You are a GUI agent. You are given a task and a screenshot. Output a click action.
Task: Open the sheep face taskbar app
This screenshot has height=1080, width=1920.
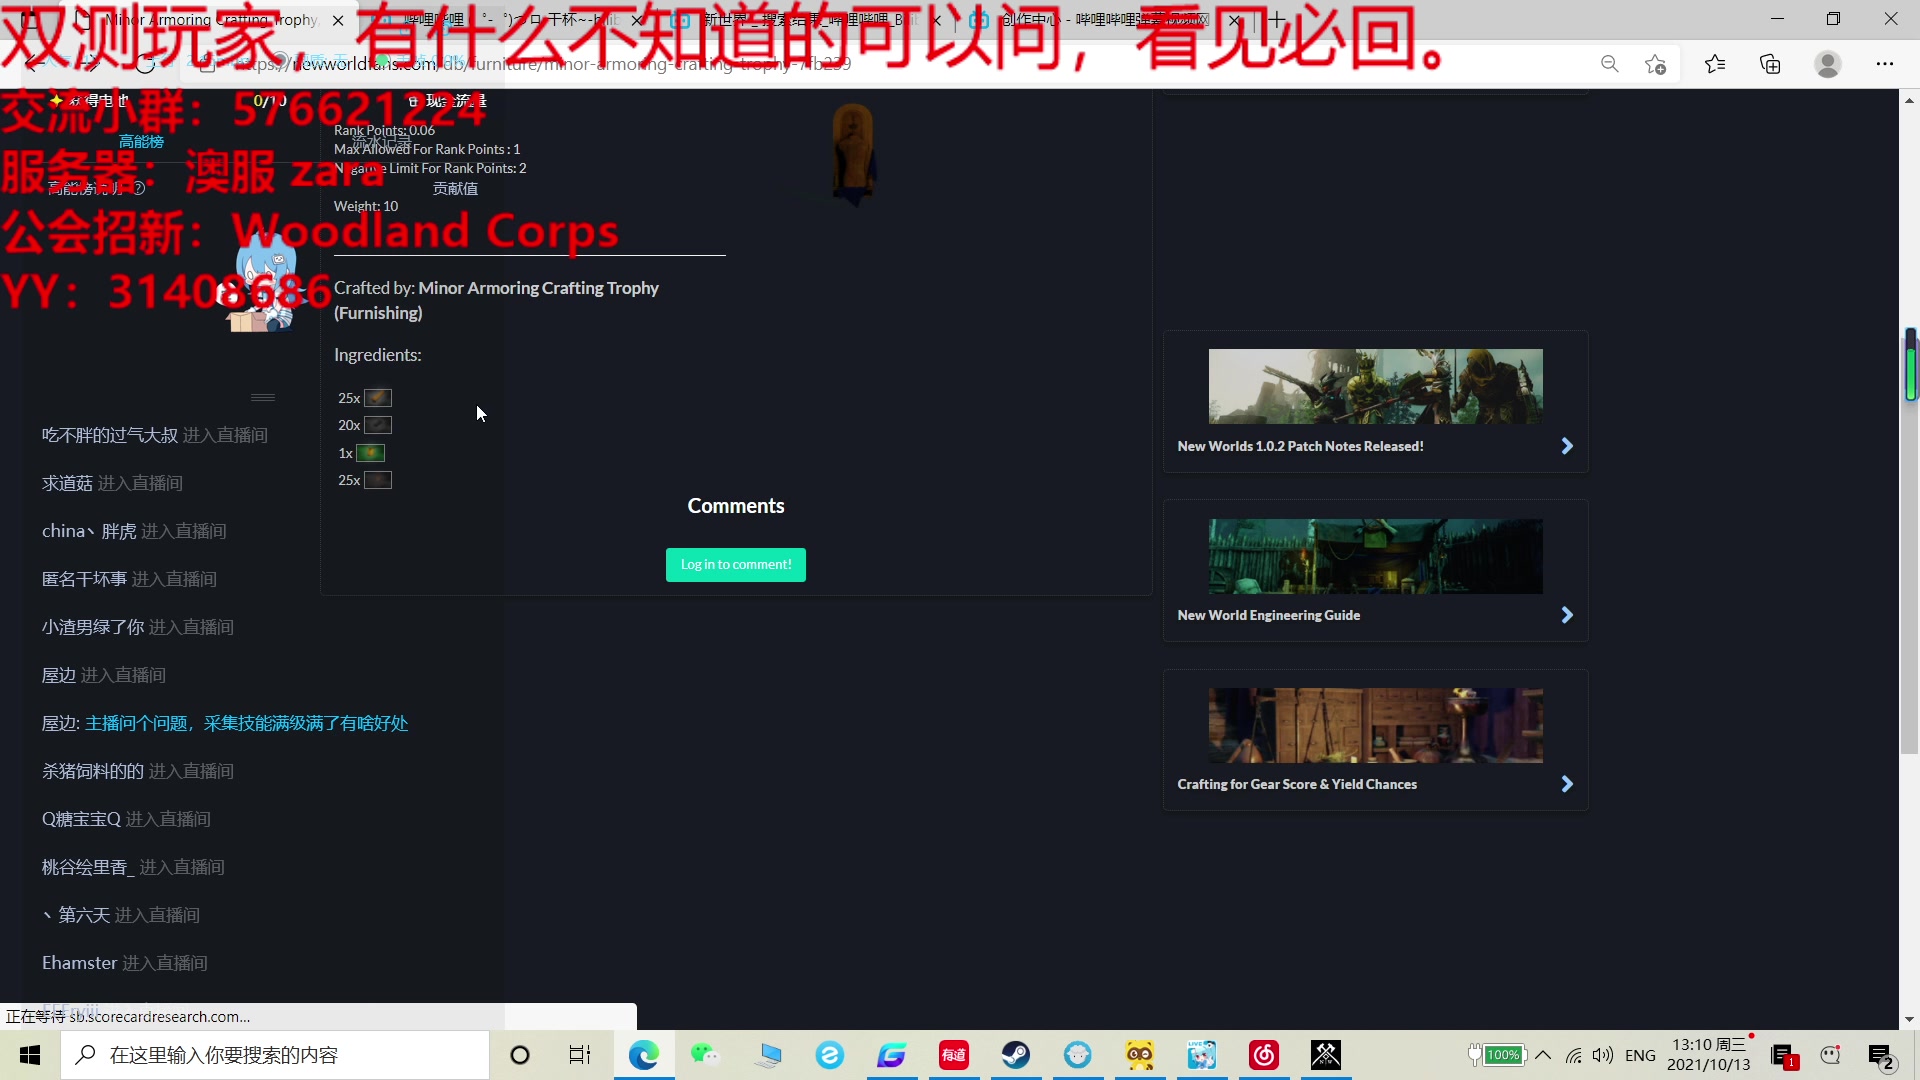point(1078,1055)
